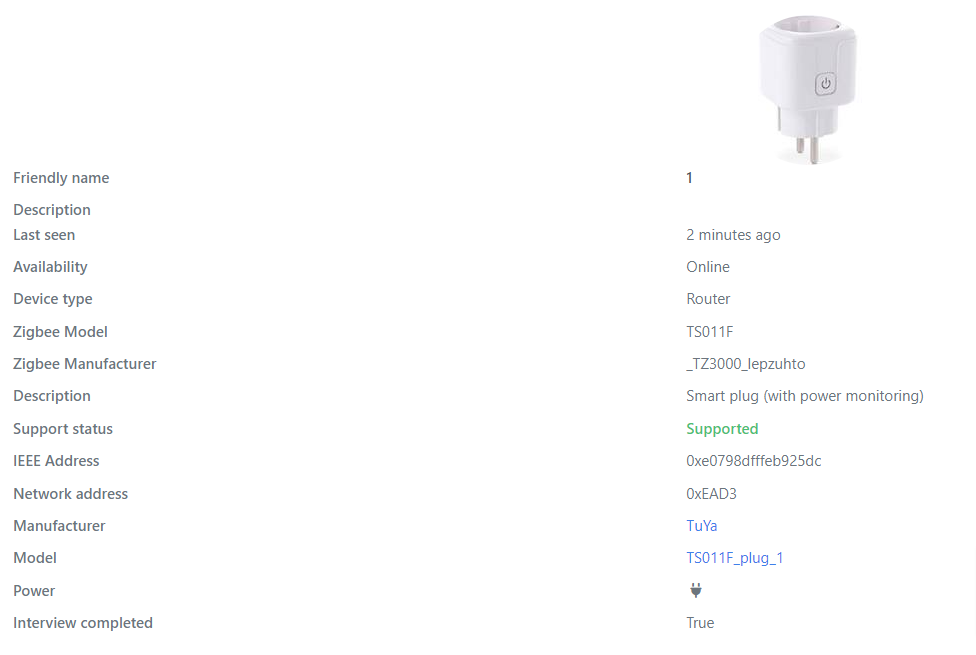Screen dimensions: 976x655
Task: Click the Power row label
Action: point(34,590)
